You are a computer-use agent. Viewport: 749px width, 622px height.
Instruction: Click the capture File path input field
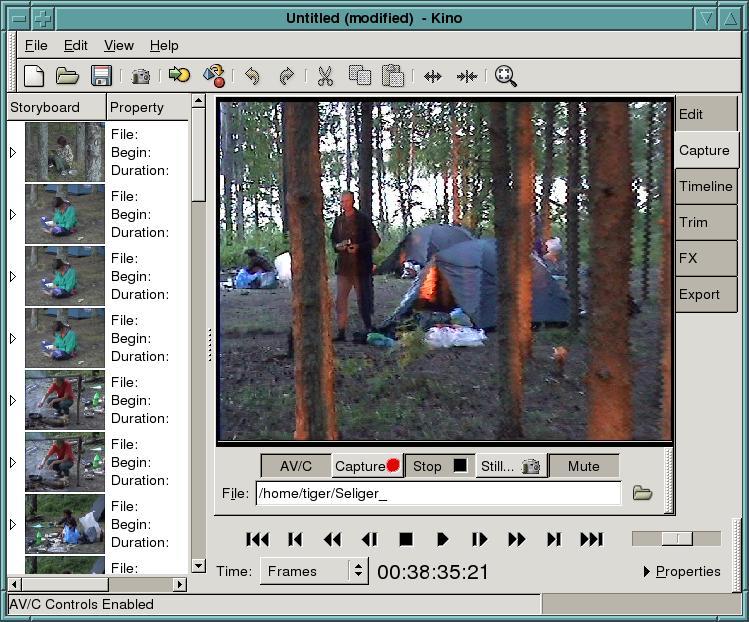tap(438, 493)
